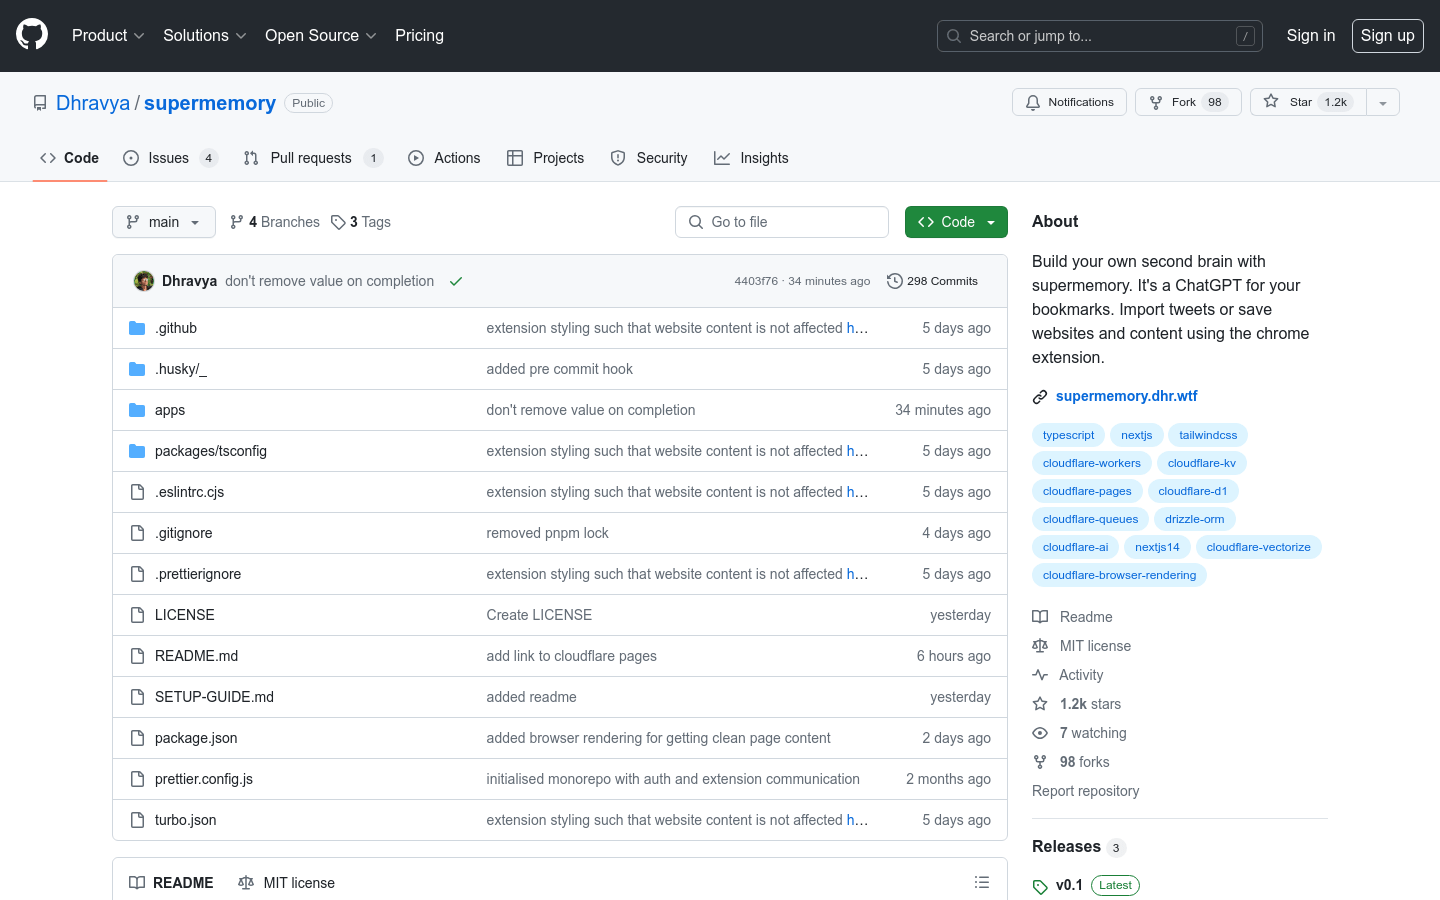Screen dimensions: 1440x900
Task: Switch to the MIT license tab
Action: (x=287, y=882)
